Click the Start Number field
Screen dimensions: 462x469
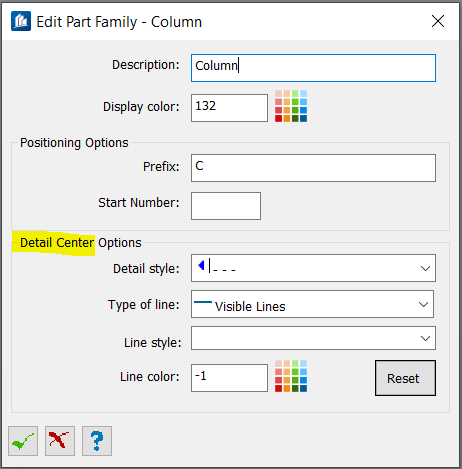pyautogui.click(x=226, y=206)
